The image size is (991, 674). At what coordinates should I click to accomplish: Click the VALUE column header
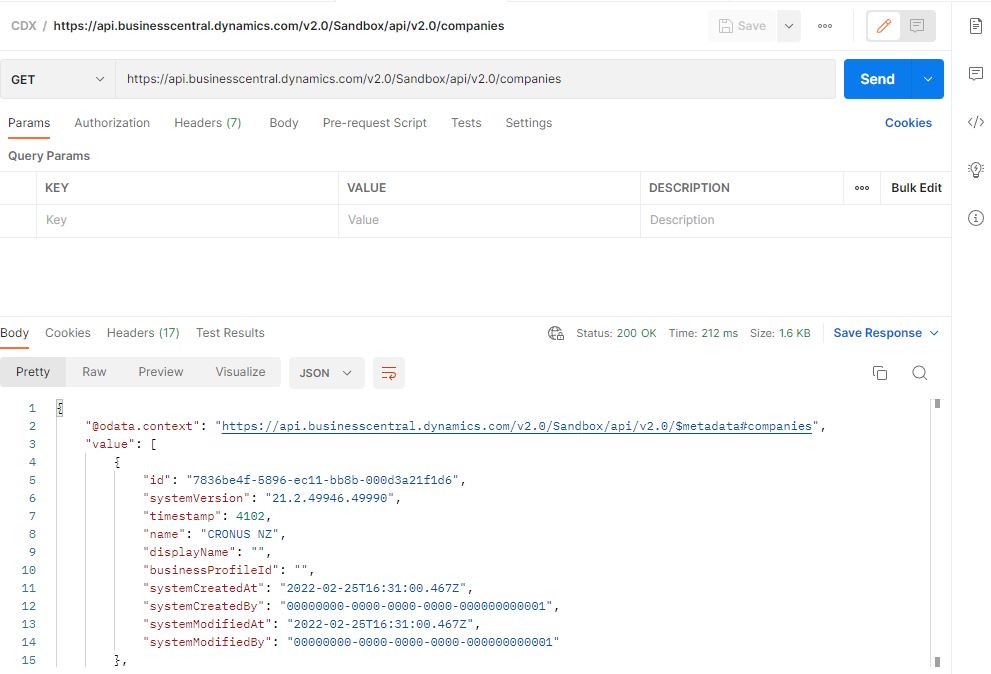pyautogui.click(x=367, y=188)
